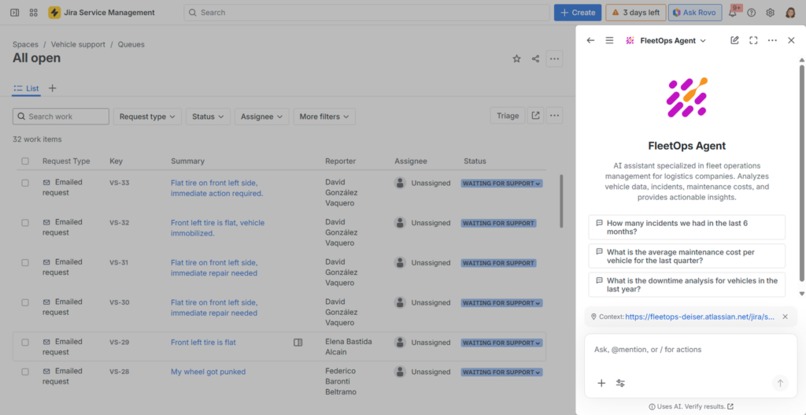
Task: Focus the top Search field
Action: [x=366, y=12]
